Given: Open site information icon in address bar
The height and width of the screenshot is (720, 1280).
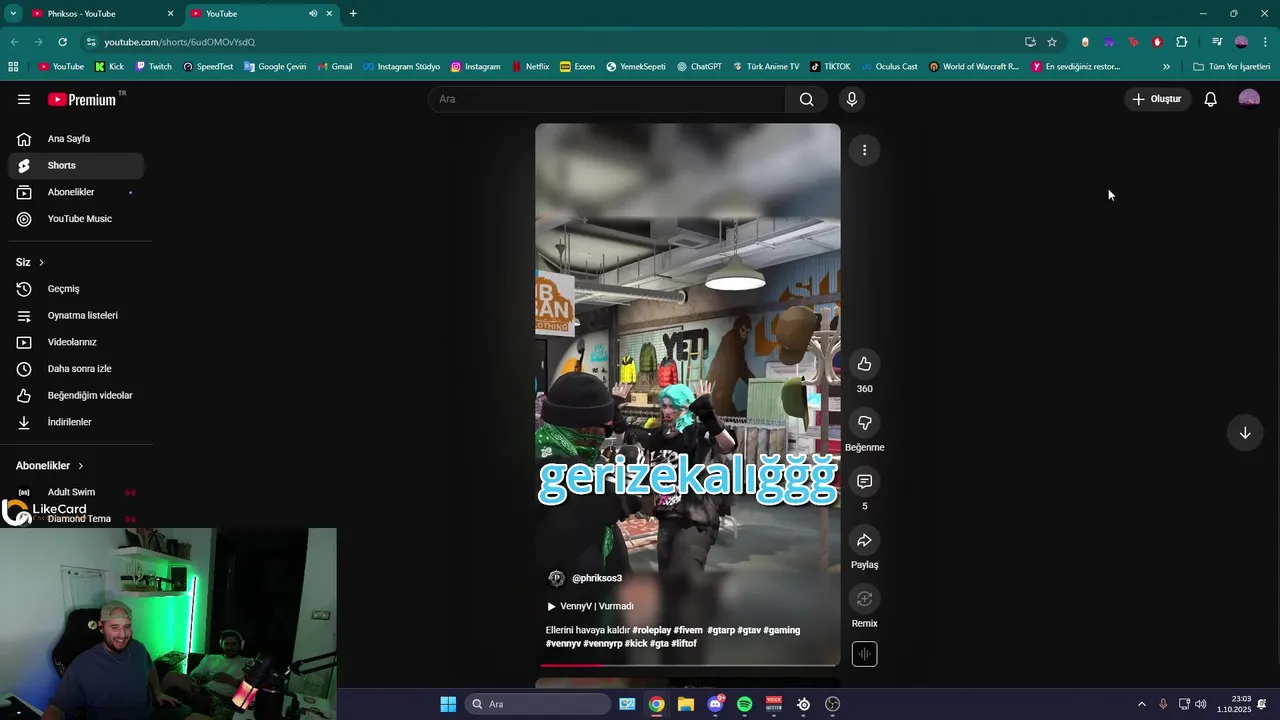Looking at the screenshot, I should [91, 42].
